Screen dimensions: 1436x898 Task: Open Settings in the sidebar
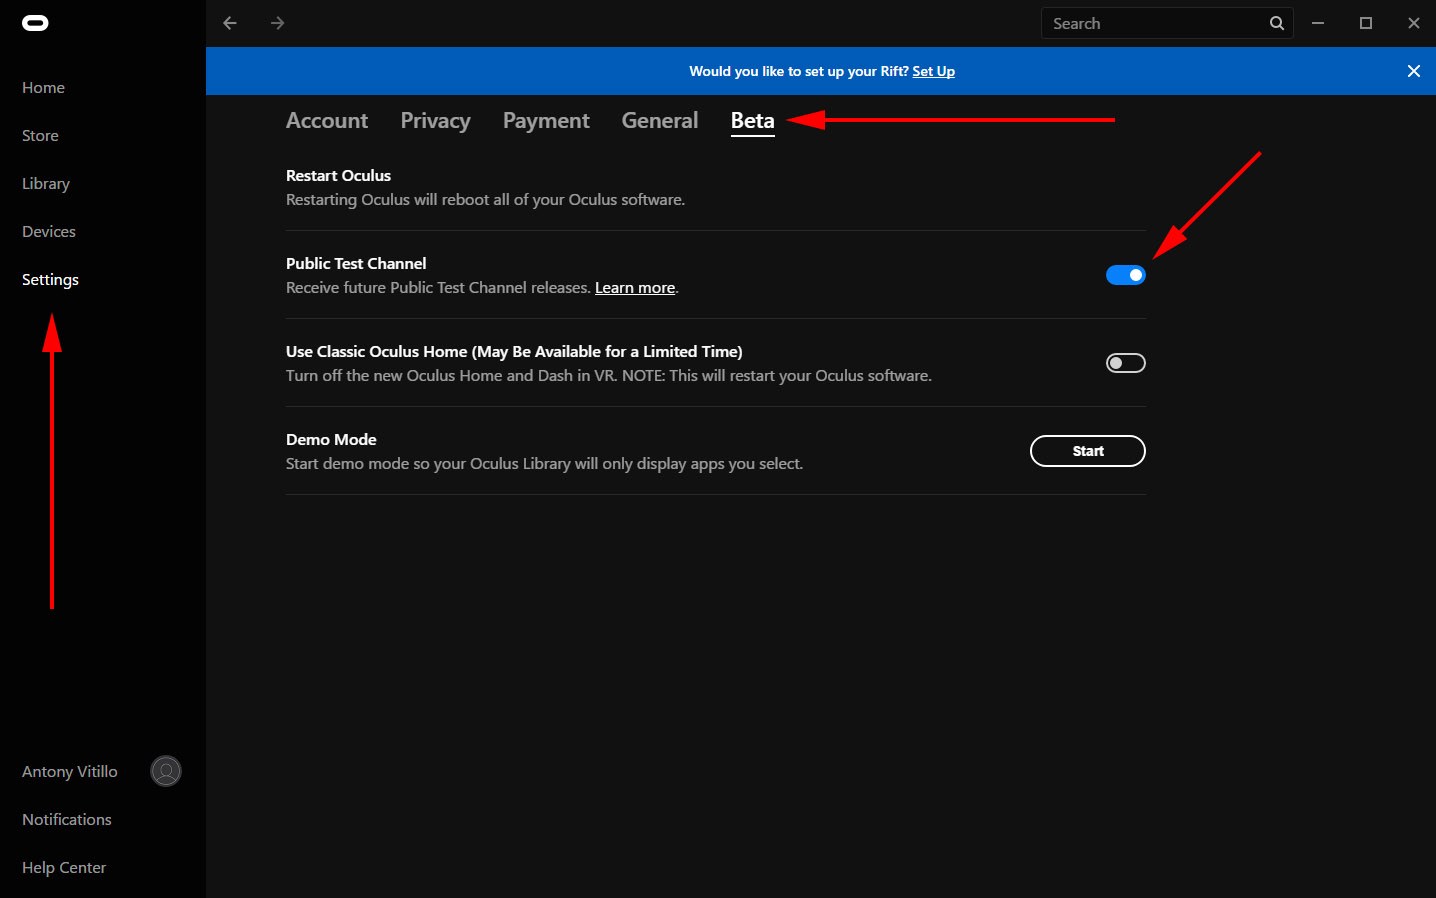click(x=50, y=280)
